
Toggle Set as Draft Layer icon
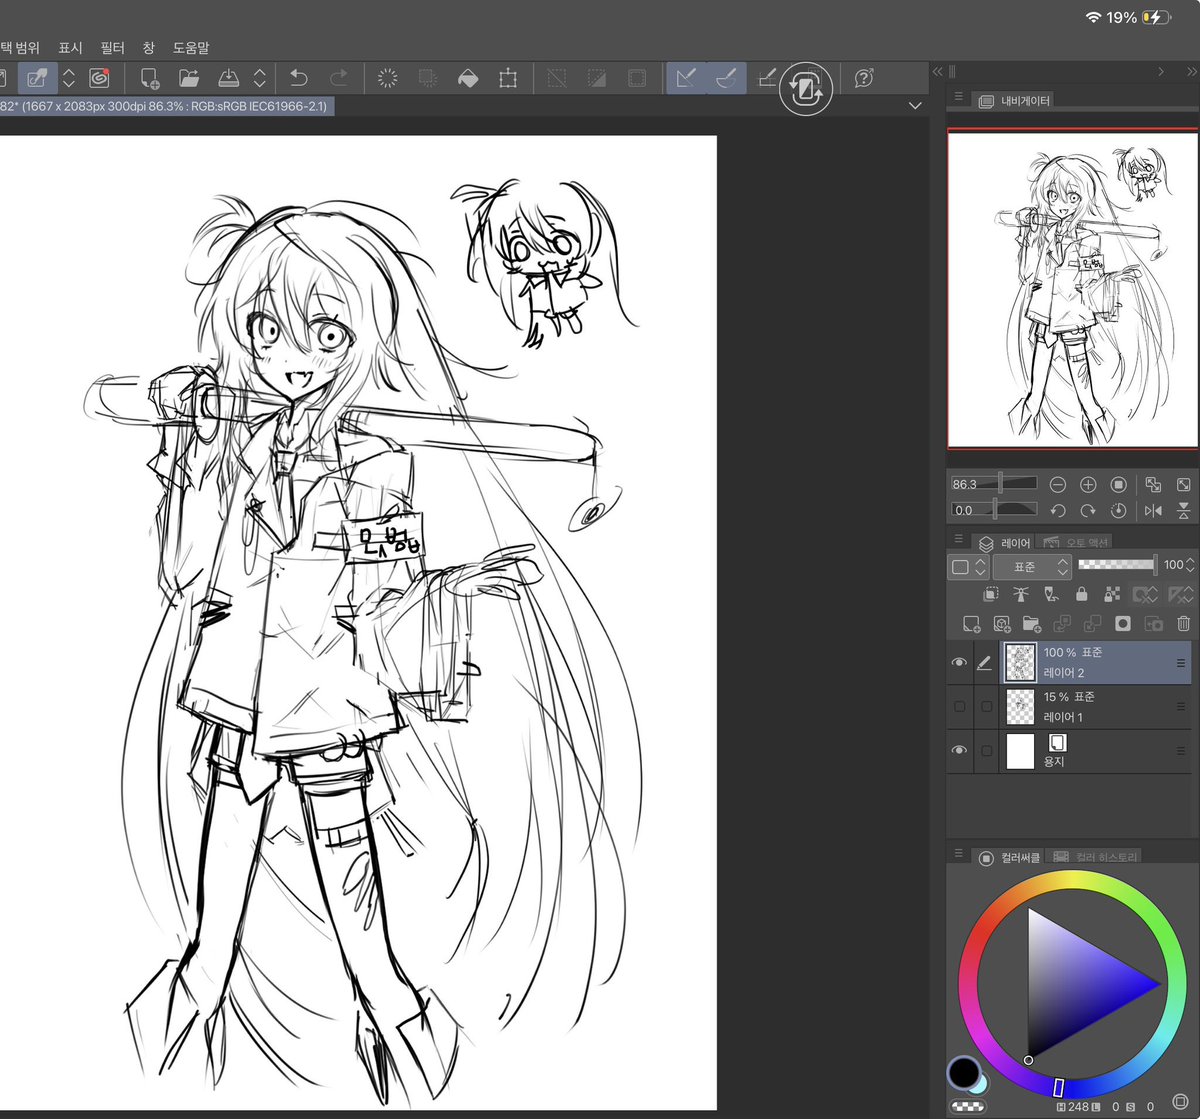coord(1051,594)
